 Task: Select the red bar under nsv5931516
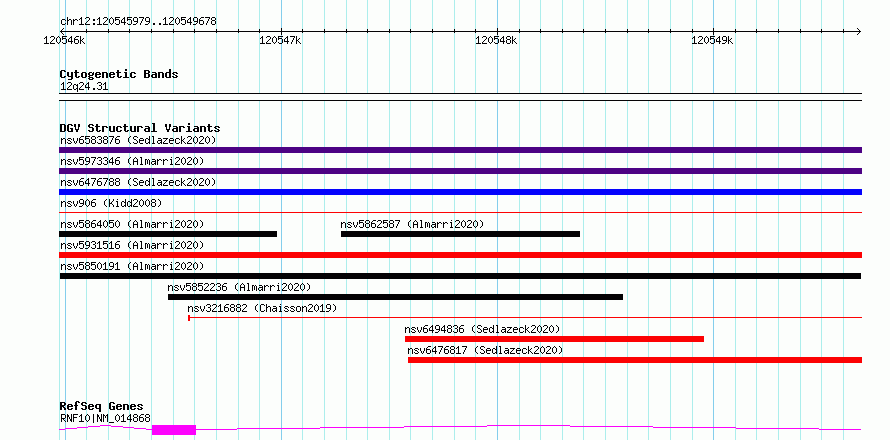coord(460,255)
